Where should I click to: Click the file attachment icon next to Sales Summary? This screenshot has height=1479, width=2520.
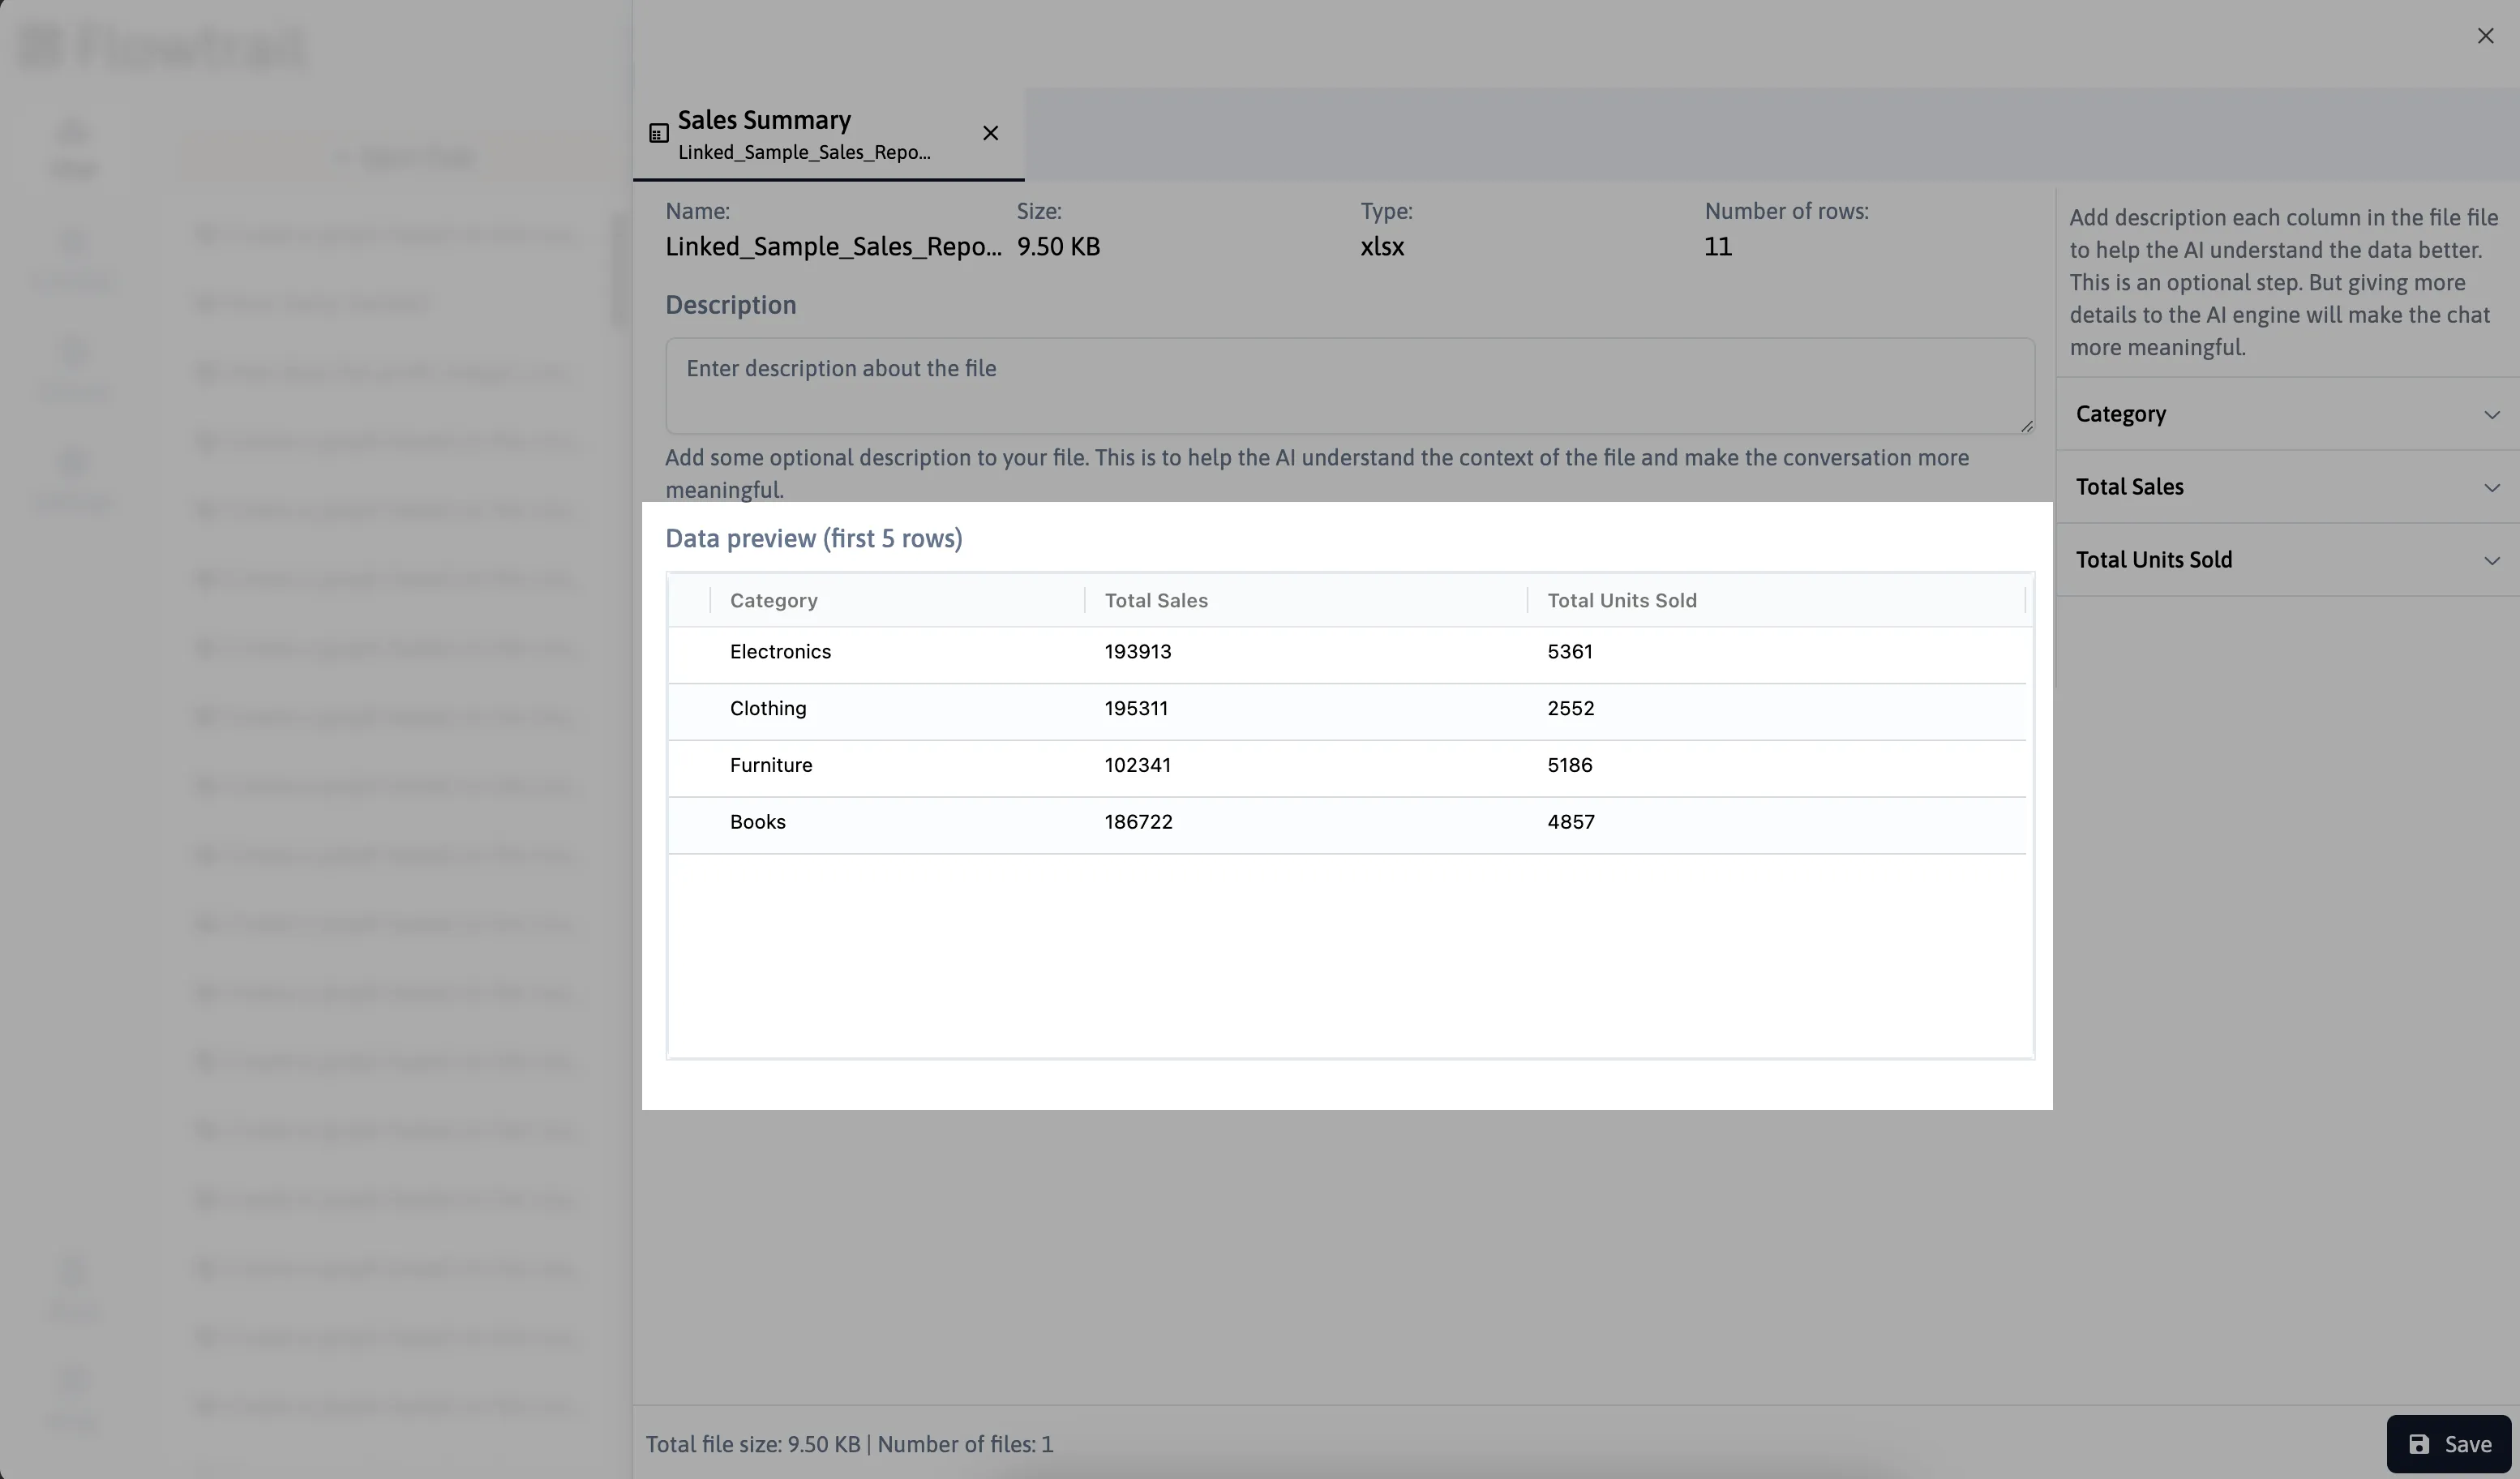point(658,134)
